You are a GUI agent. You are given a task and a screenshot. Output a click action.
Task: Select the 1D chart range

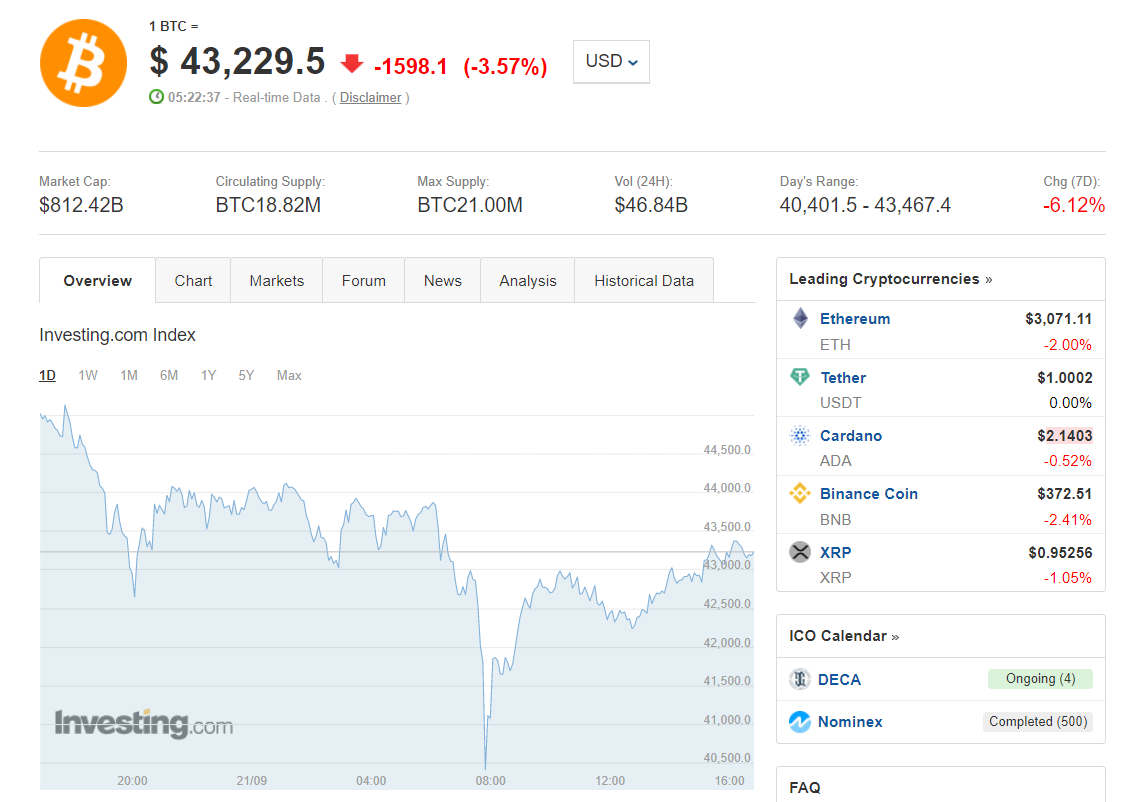pos(48,375)
